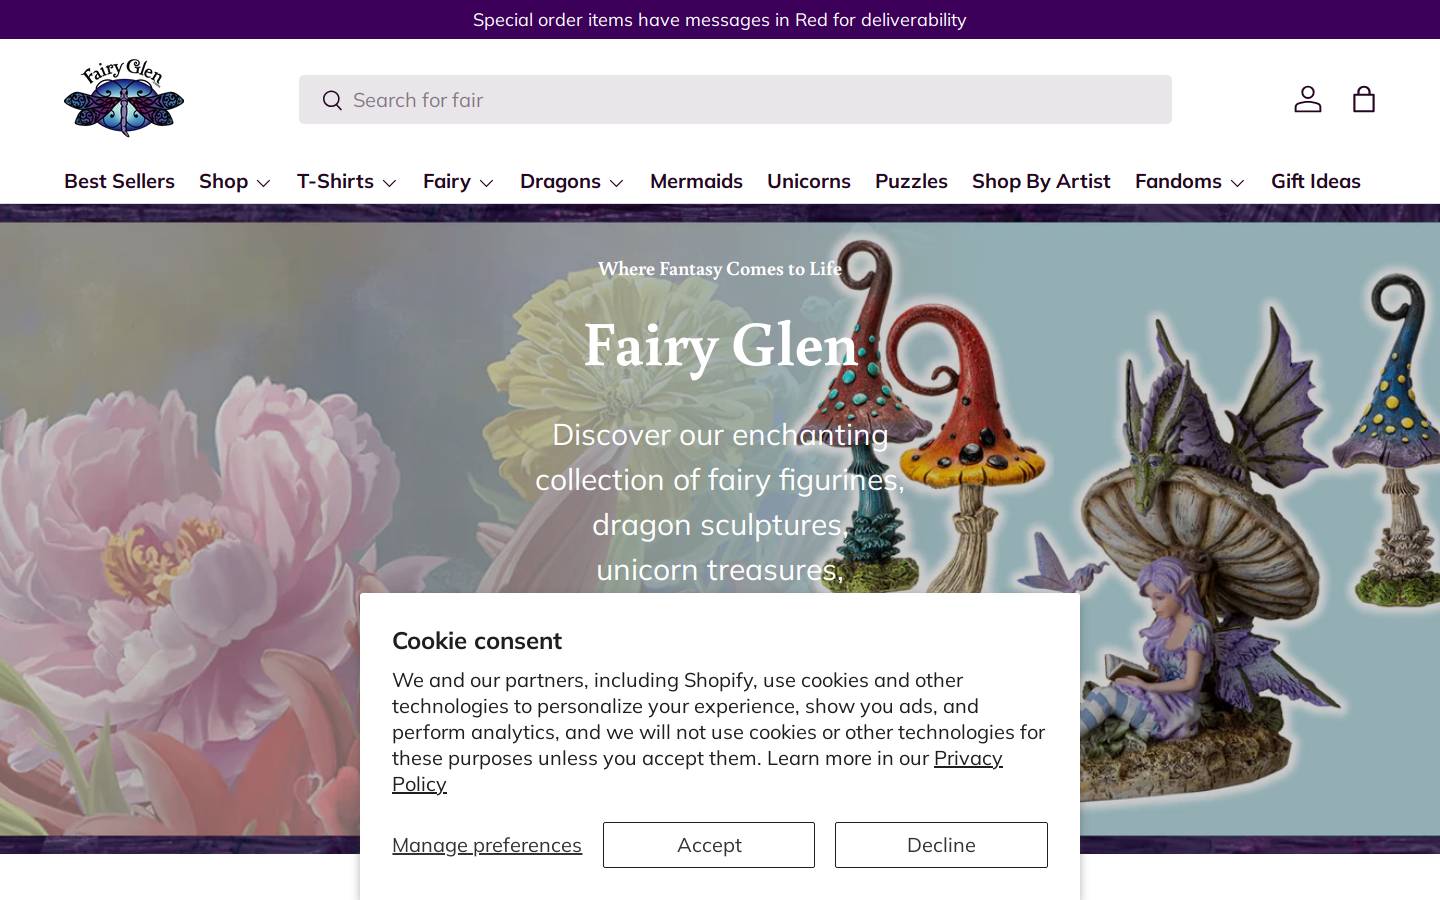This screenshot has height=900, width=1440.
Task: Open the account login icon
Action: (1307, 99)
